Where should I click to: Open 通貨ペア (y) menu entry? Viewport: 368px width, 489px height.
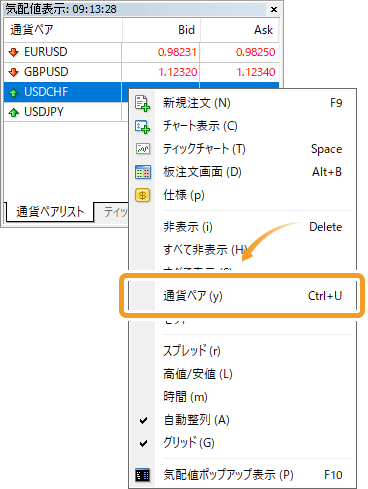pyautogui.click(x=242, y=296)
